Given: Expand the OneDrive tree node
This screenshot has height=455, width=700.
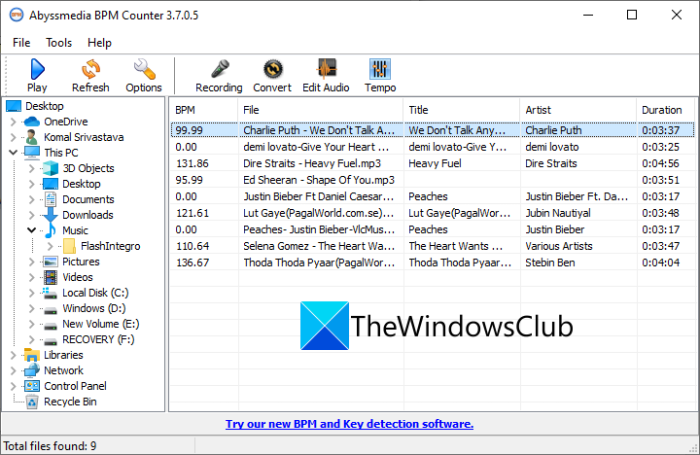Looking at the screenshot, I should (x=13, y=121).
